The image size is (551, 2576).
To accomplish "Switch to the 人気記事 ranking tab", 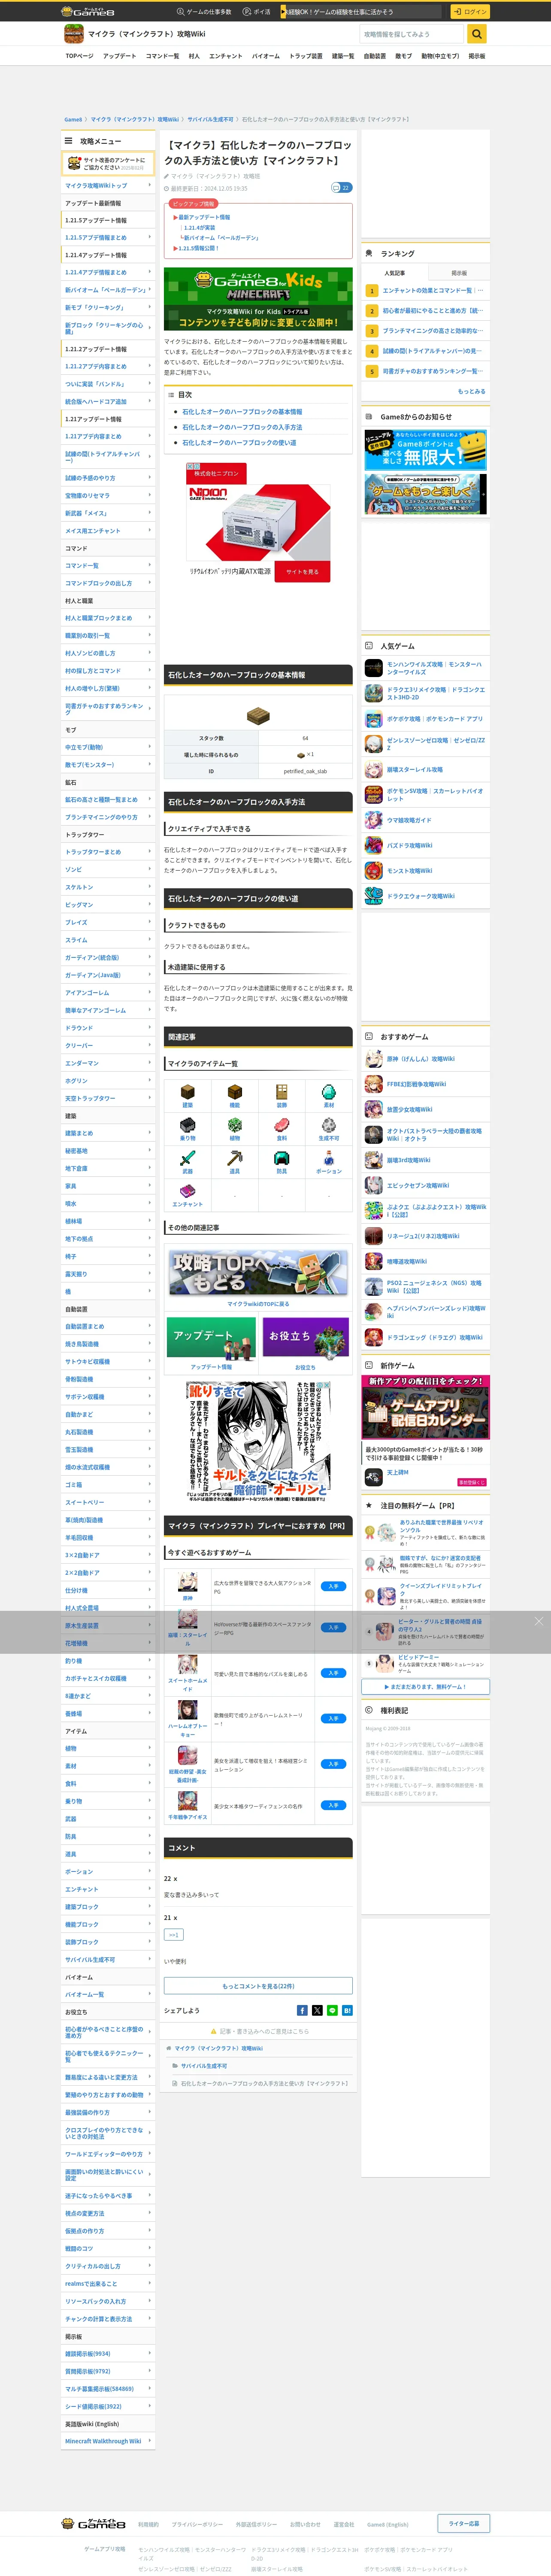I will click(394, 273).
